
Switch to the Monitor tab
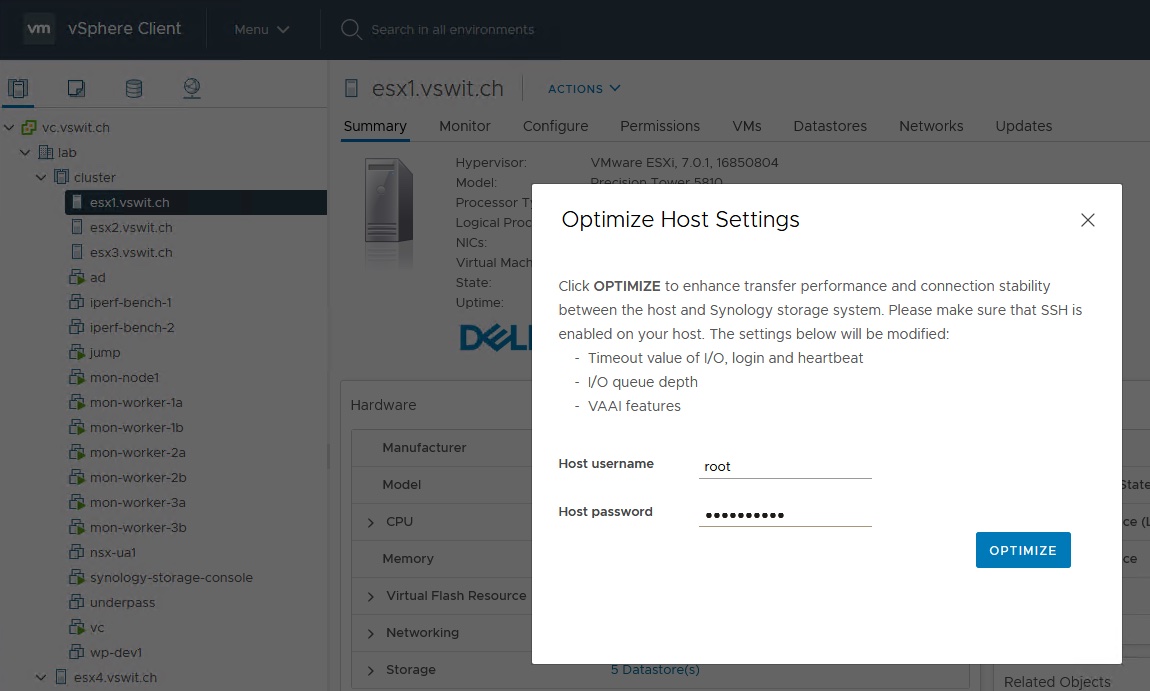(x=464, y=126)
